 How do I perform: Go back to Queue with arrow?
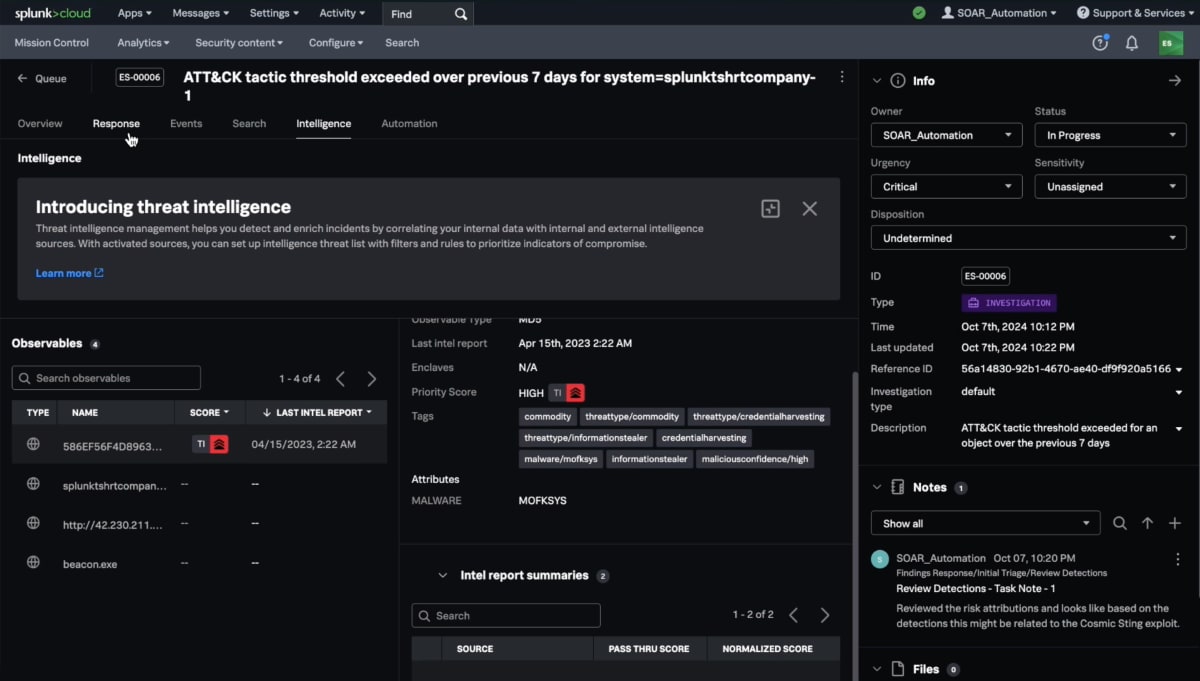click(23, 79)
